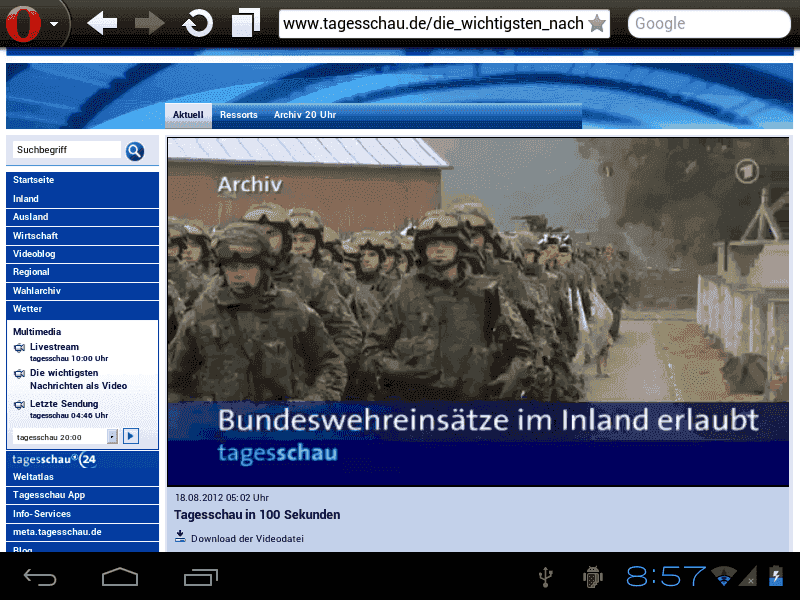Open Die wichtigsten Nachrichten als Video
The width and height of the screenshot is (800, 600).
coord(79,379)
